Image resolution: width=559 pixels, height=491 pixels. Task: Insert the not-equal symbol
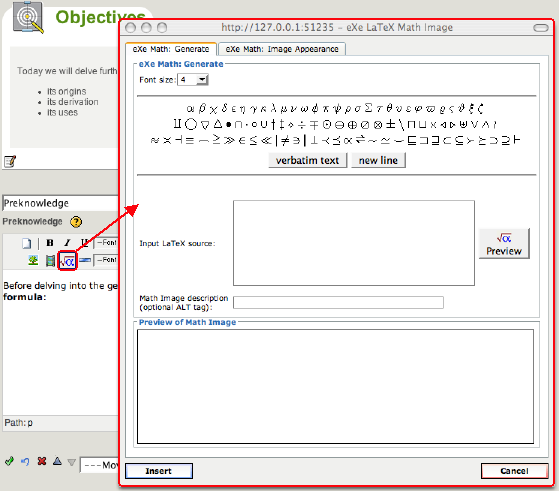(285, 140)
